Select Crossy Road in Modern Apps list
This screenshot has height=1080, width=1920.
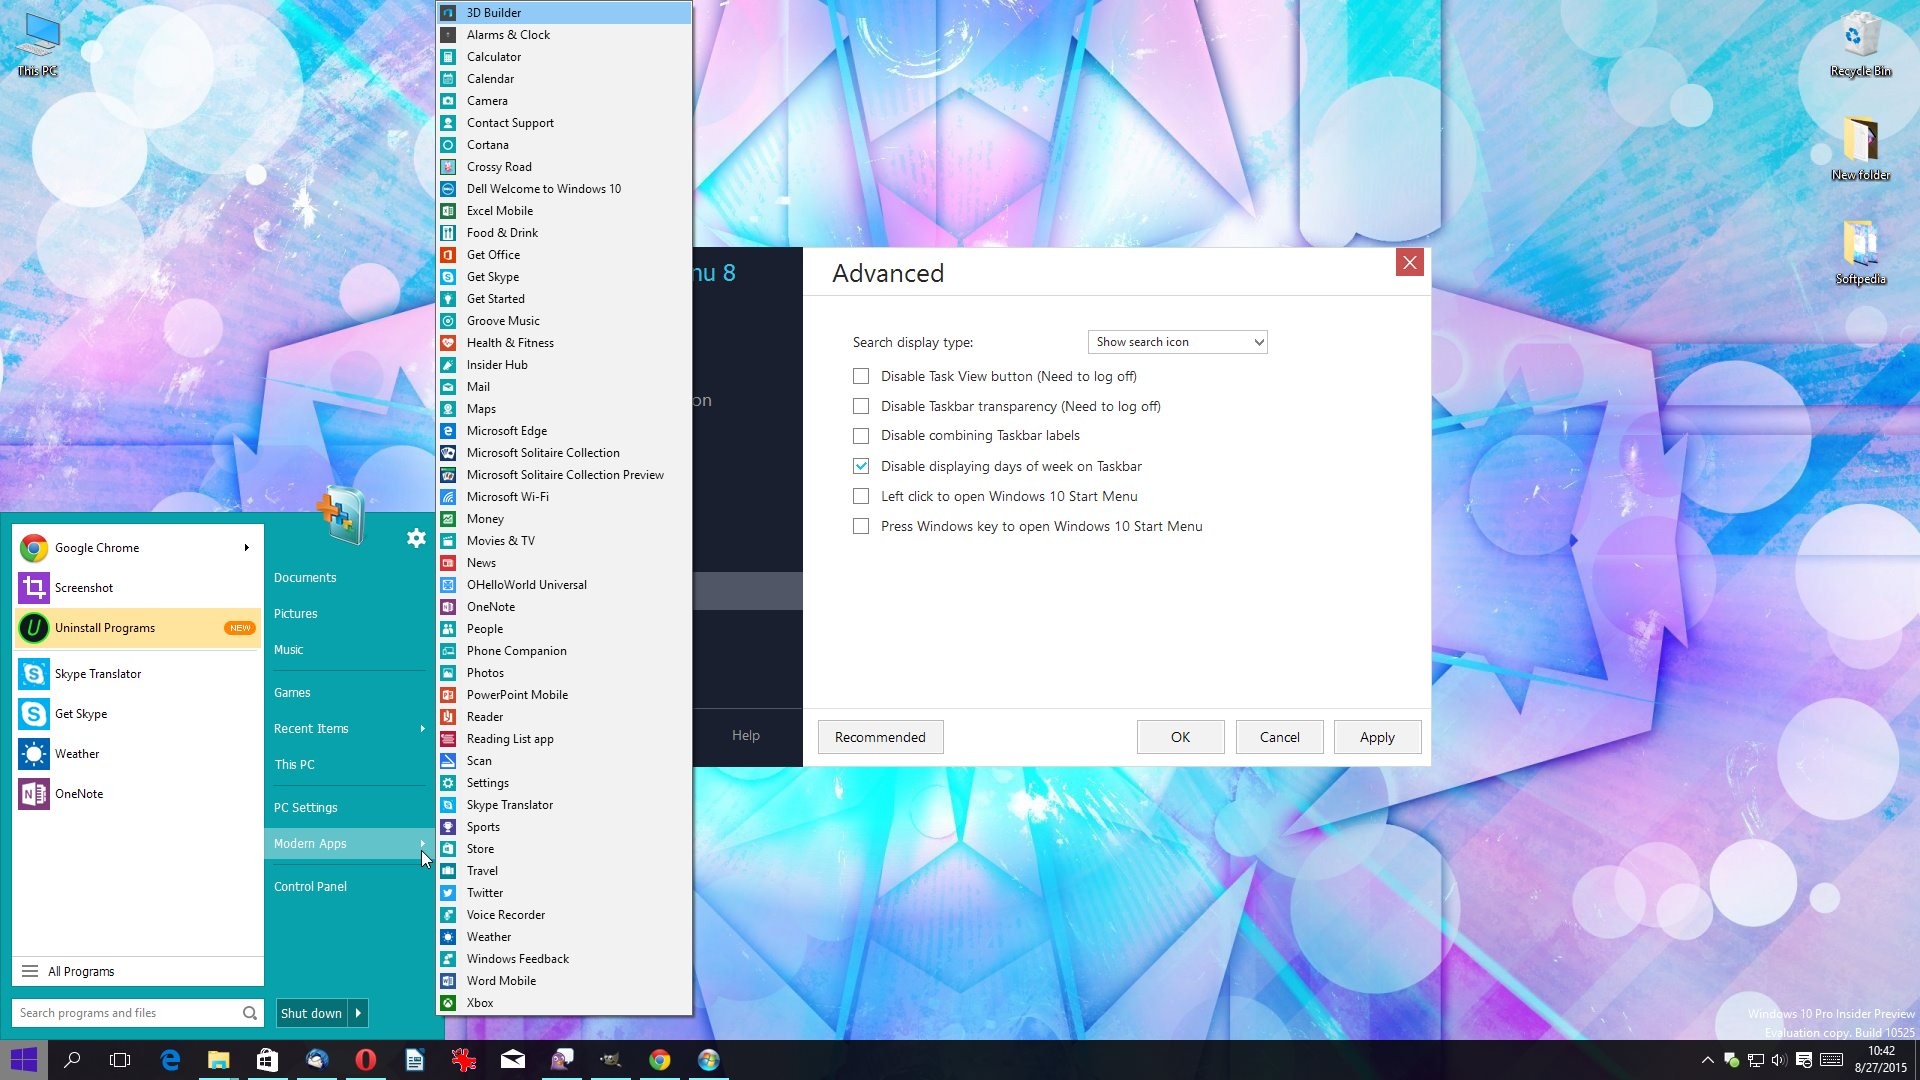click(x=499, y=167)
